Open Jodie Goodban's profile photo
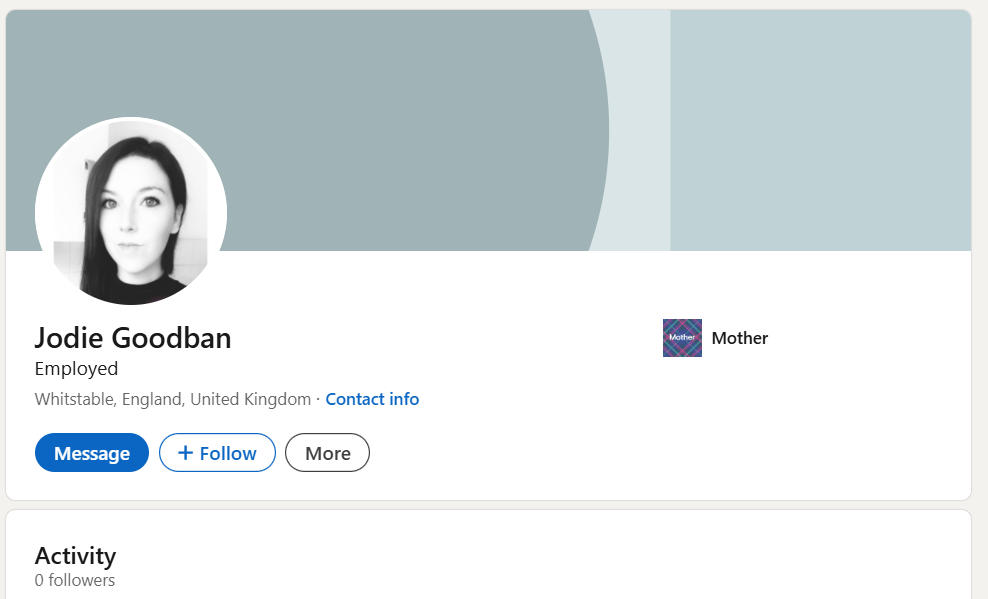Image resolution: width=988 pixels, height=599 pixels. (131, 212)
